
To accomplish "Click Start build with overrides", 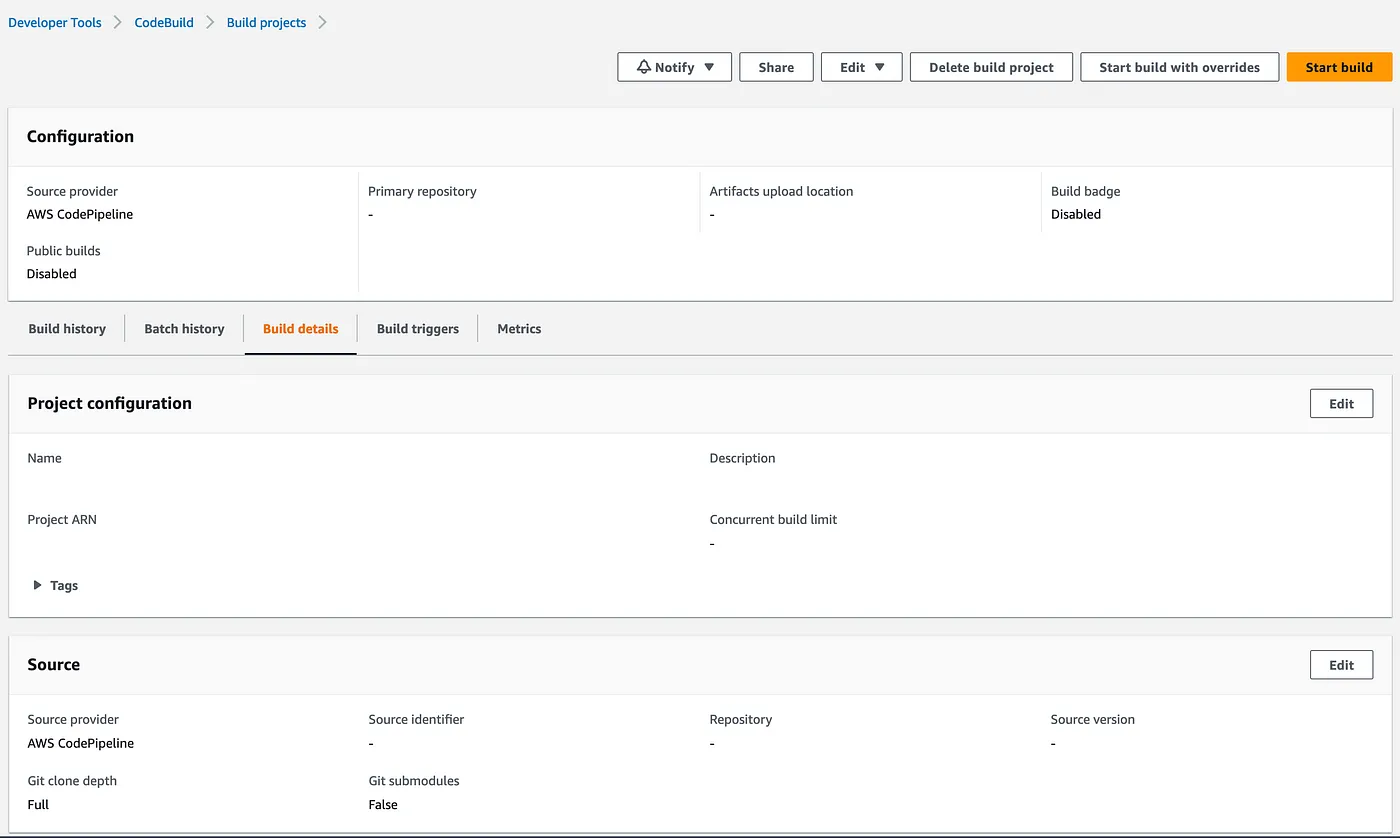I will point(1179,67).
